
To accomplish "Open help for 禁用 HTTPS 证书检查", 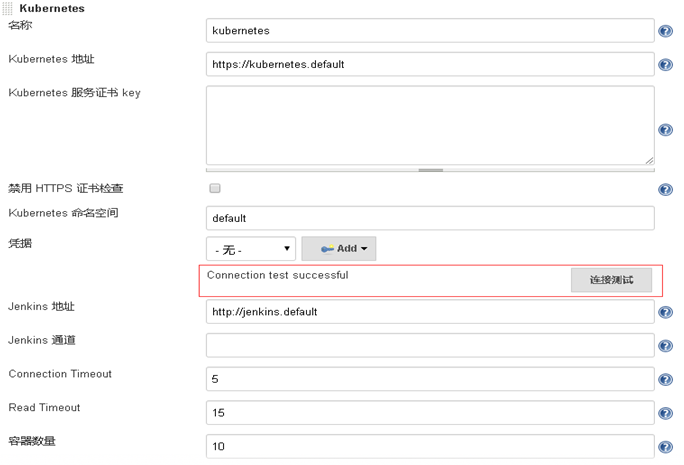I will tap(665, 189).
